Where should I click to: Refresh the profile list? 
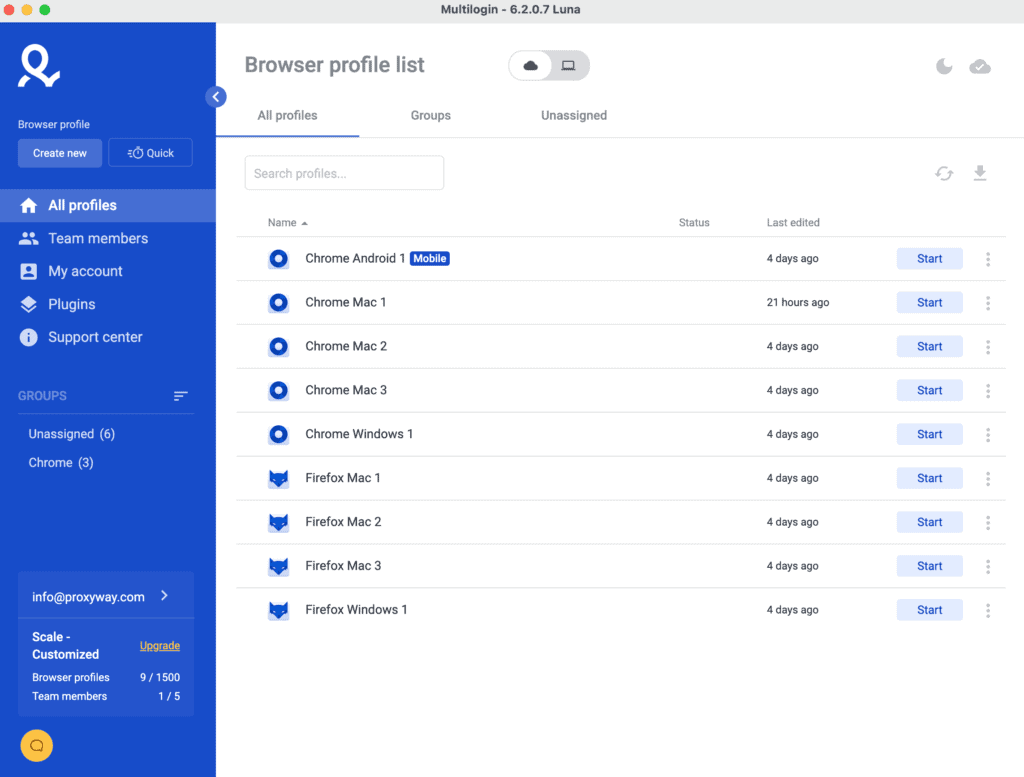tap(944, 173)
